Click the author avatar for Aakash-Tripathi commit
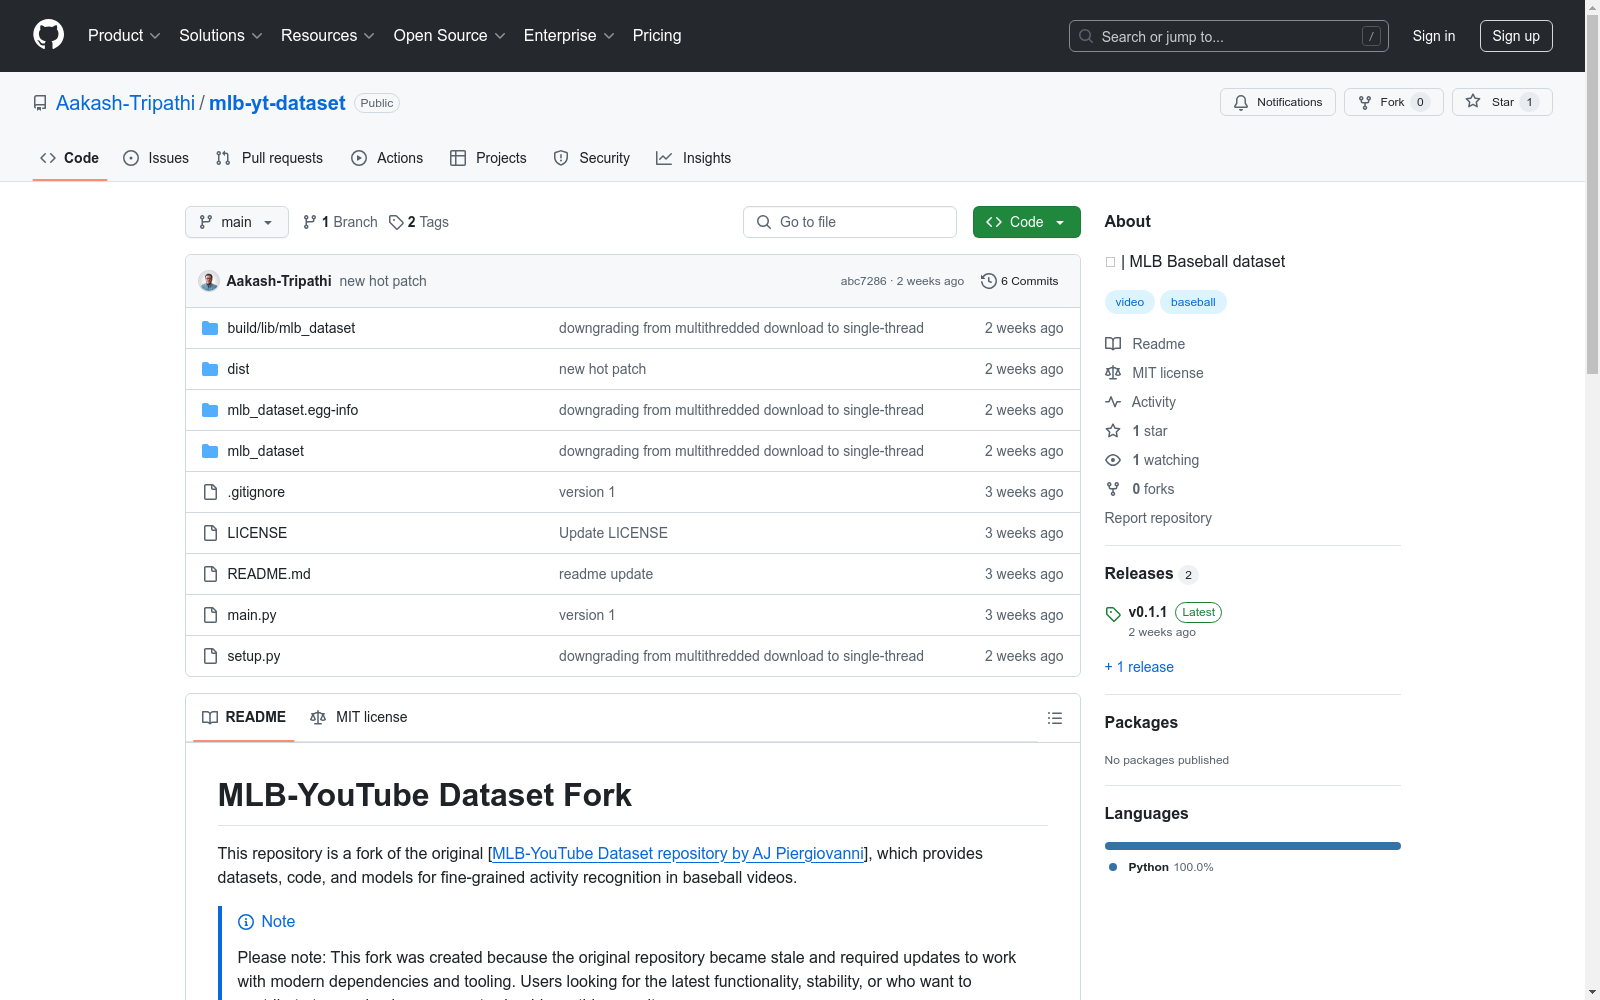The width and height of the screenshot is (1600, 1000). coord(209,281)
